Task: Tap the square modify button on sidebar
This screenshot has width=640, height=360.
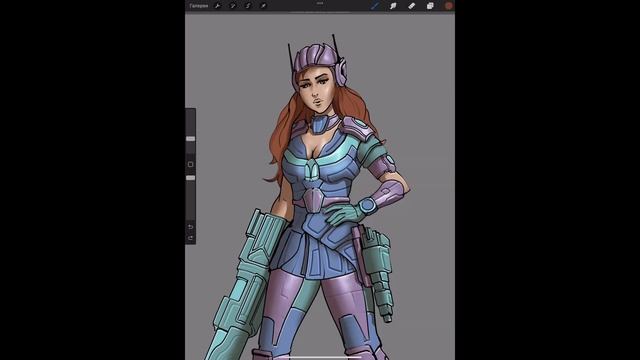Action: (x=191, y=164)
